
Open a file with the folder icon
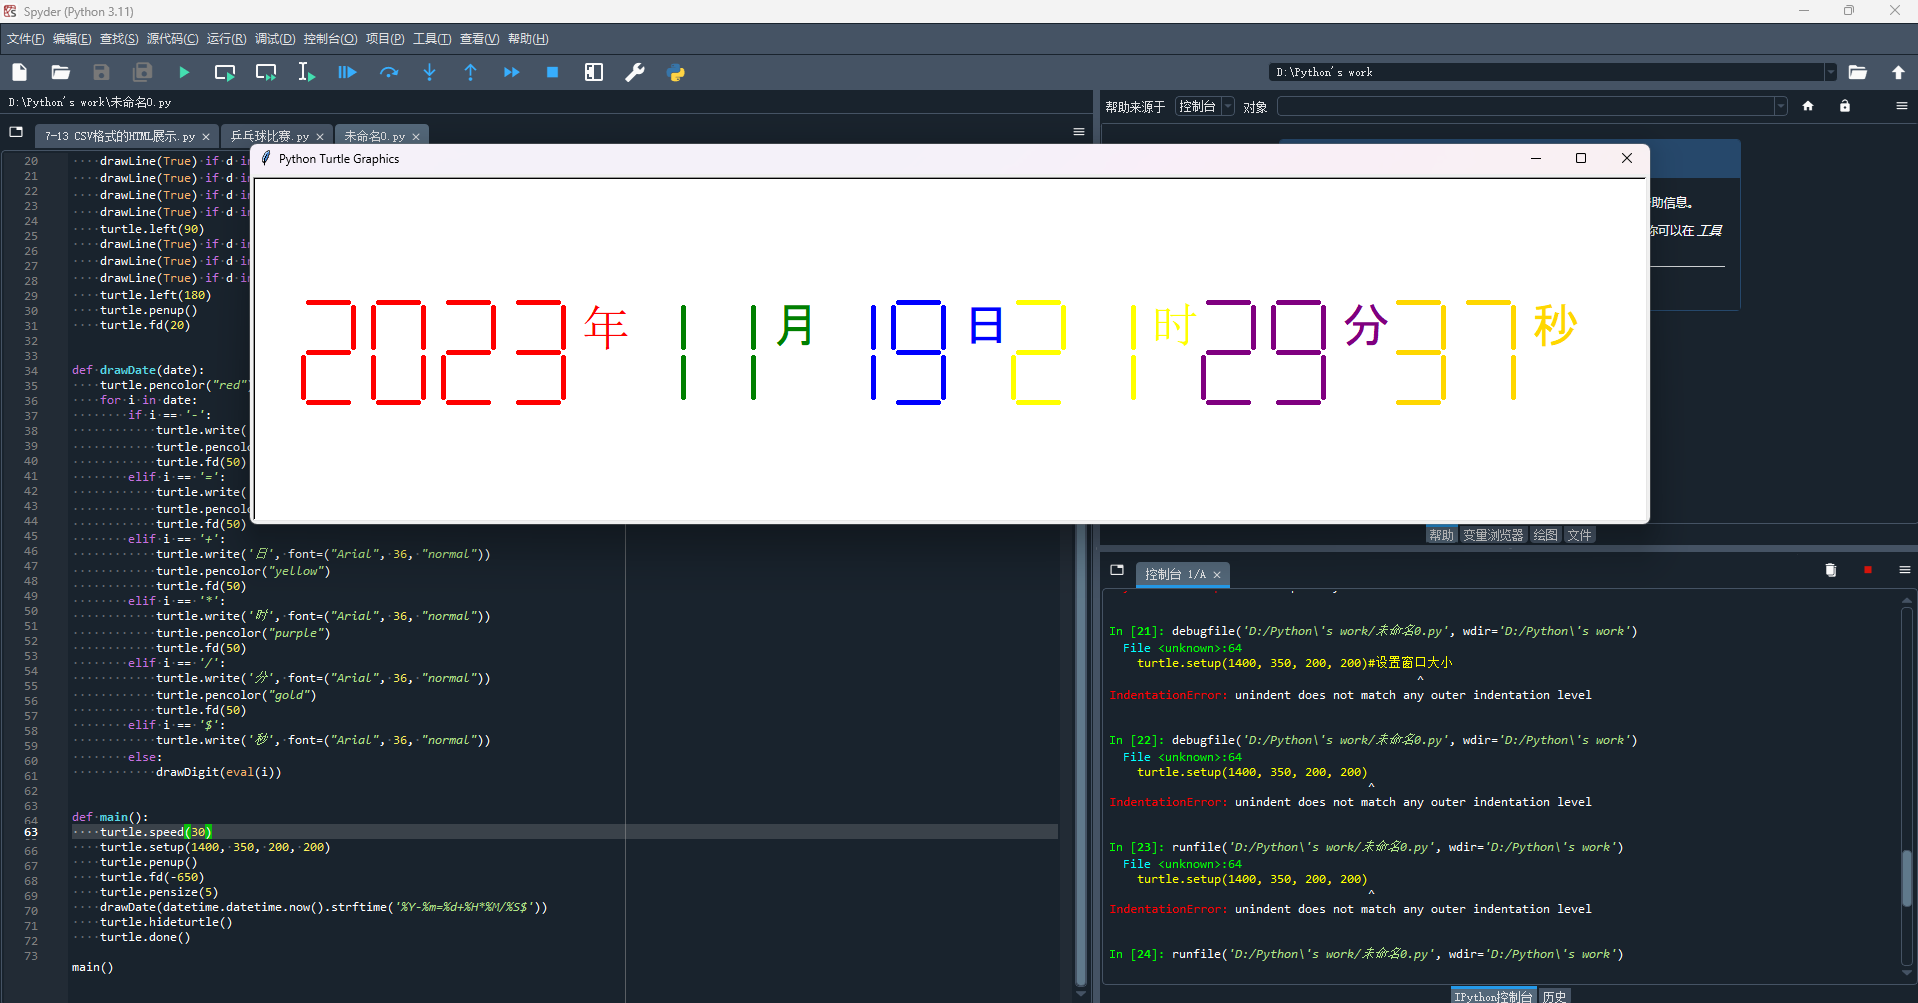click(x=60, y=72)
